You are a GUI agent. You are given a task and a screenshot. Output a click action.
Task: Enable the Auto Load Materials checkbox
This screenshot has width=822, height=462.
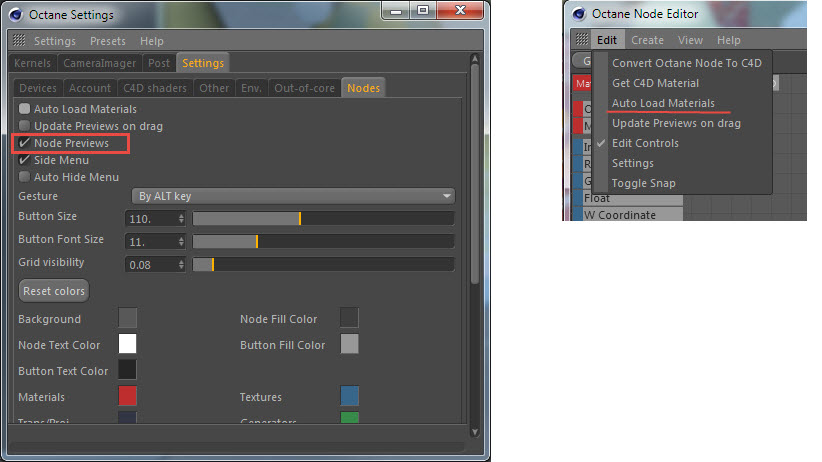pos(24,109)
